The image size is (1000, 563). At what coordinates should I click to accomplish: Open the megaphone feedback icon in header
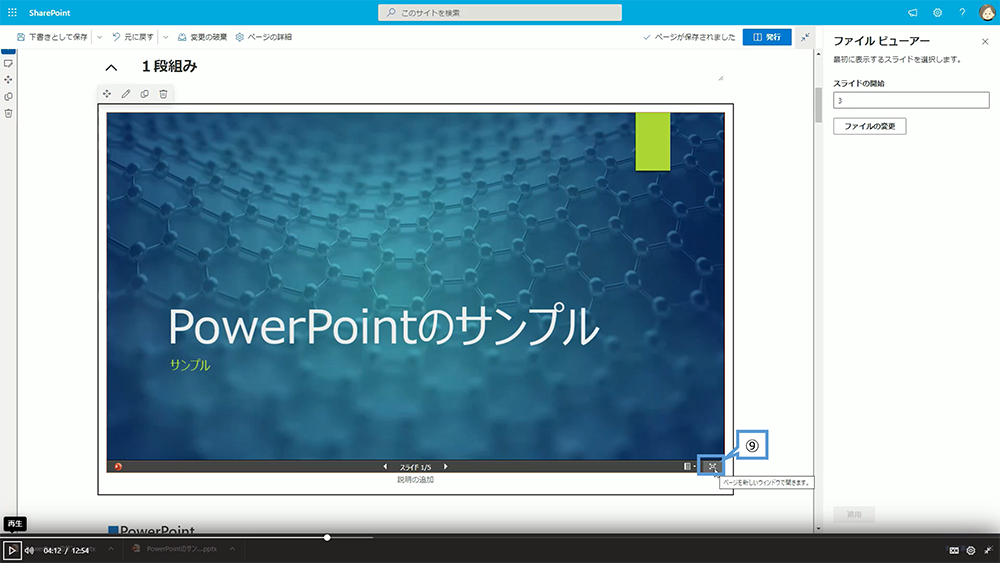tap(913, 13)
